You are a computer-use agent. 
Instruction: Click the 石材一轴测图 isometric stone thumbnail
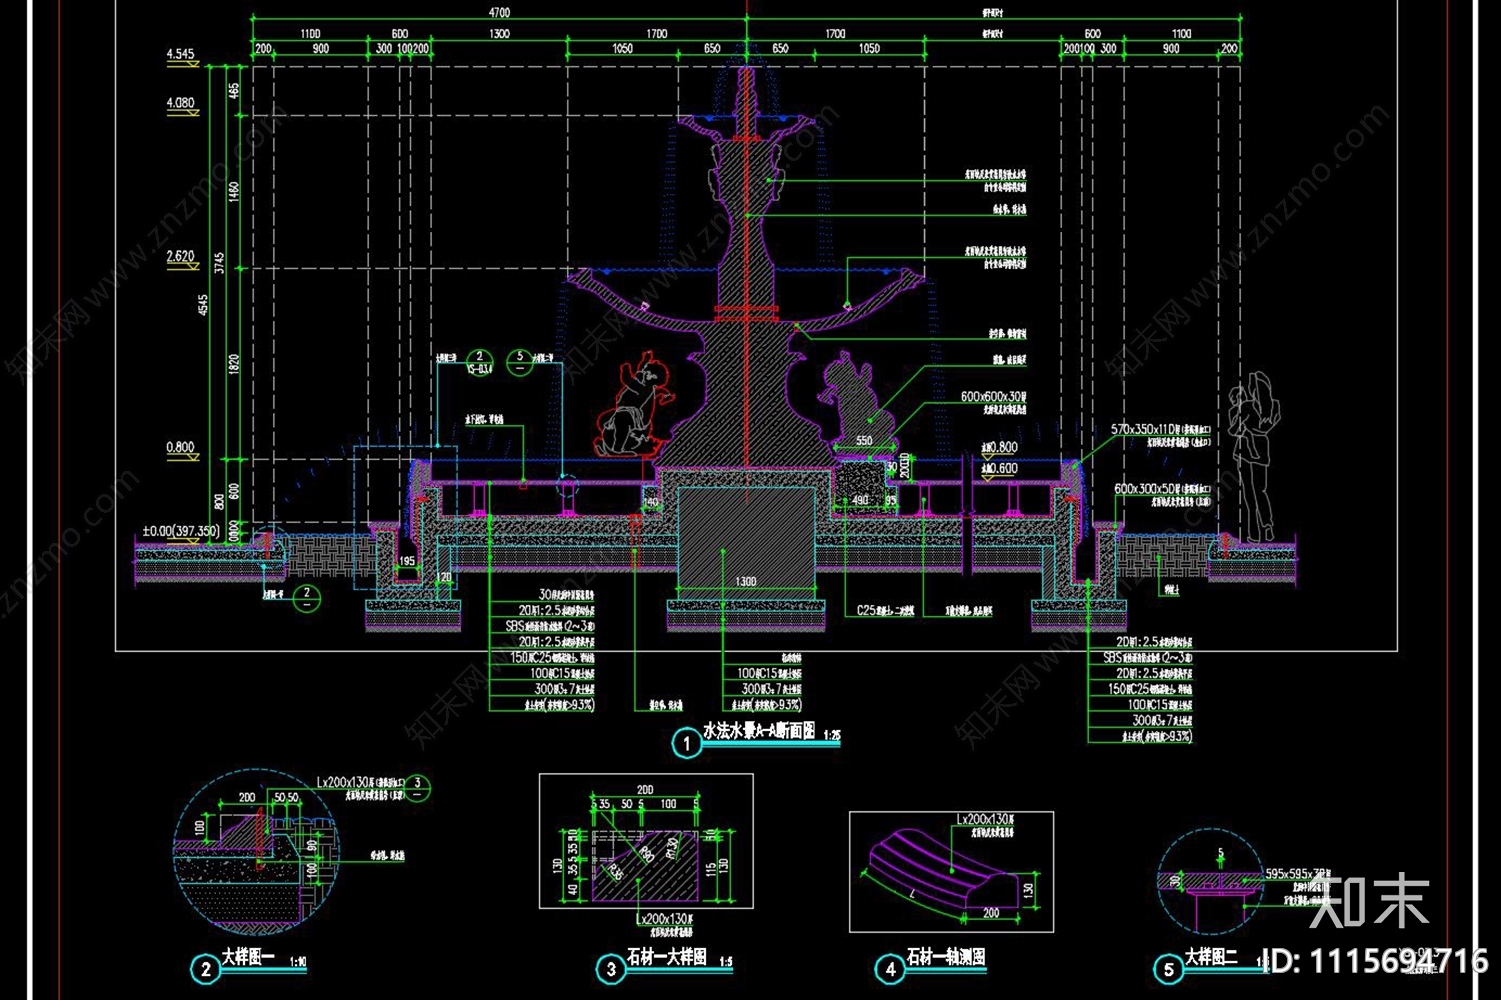[x=951, y=872]
